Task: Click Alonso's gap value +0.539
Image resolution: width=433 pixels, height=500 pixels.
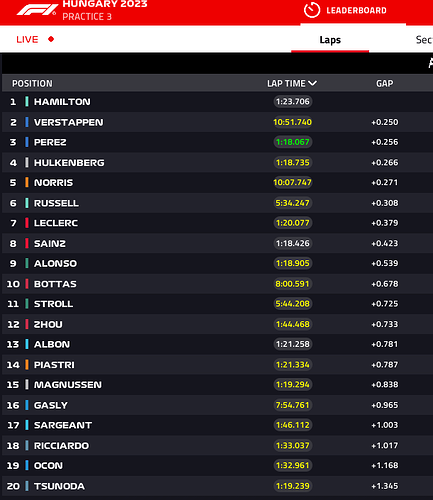Action: pyautogui.click(x=385, y=263)
